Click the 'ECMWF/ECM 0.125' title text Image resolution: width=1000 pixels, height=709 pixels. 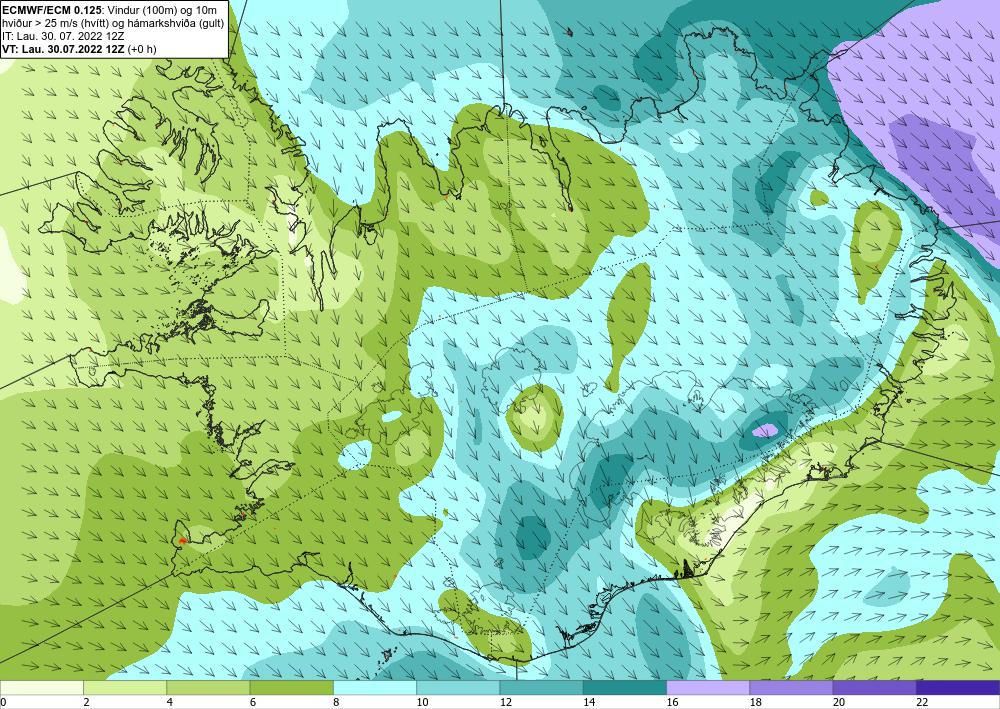52,9
